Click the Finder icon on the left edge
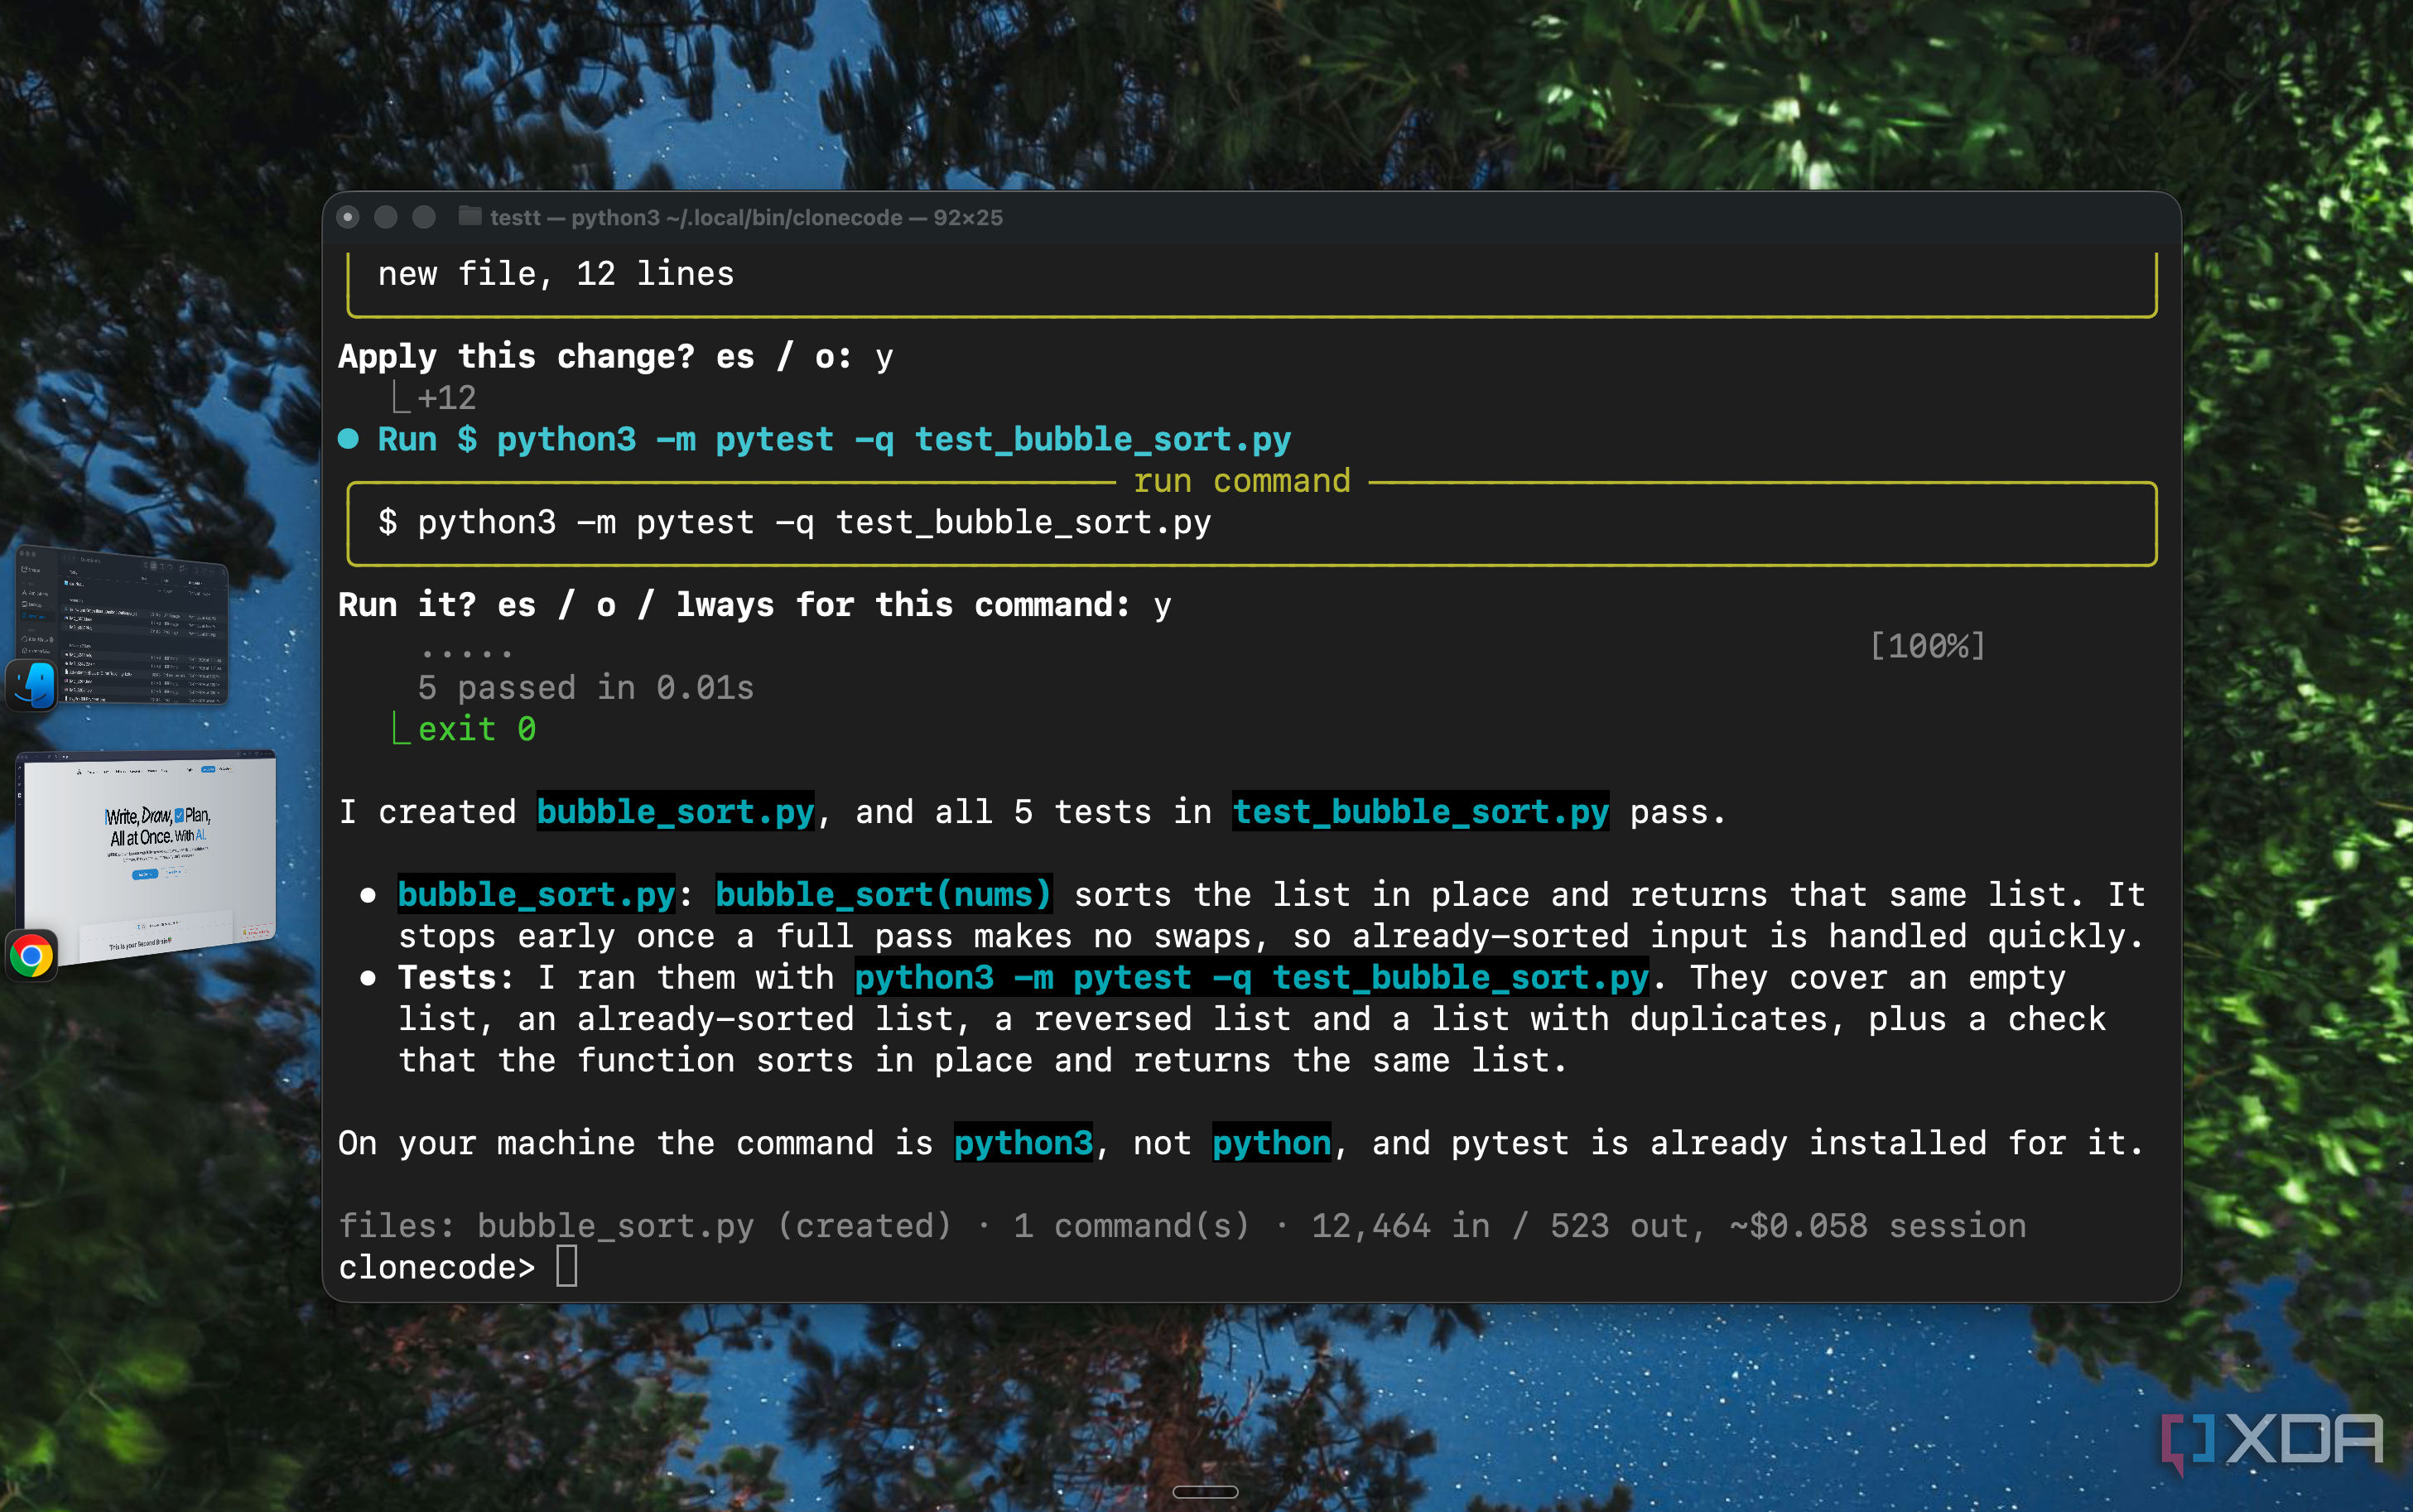The height and width of the screenshot is (1512, 2413). (x=32, y=686)
